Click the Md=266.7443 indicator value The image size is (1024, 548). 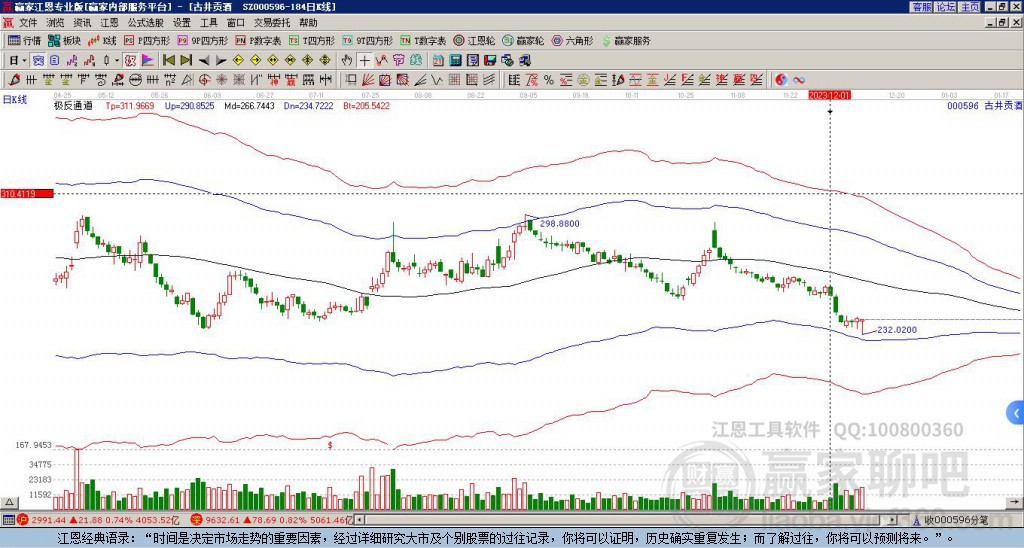[249, 105]
